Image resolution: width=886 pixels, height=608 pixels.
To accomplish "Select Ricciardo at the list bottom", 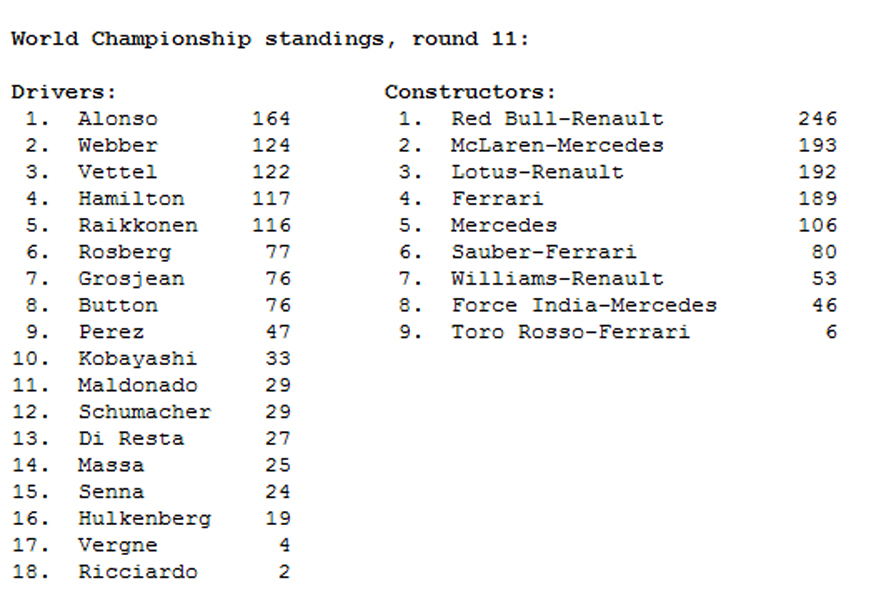I will [x=138, y=571].
